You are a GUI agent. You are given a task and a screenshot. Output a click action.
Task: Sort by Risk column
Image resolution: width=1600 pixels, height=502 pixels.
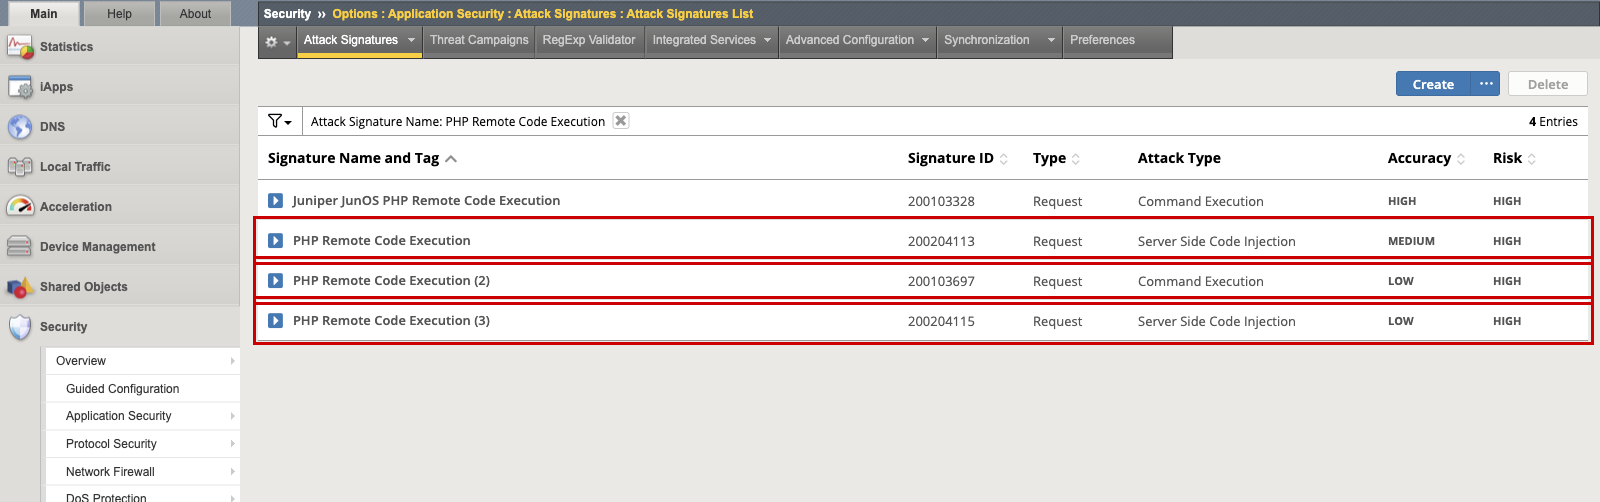[1514, 158]
